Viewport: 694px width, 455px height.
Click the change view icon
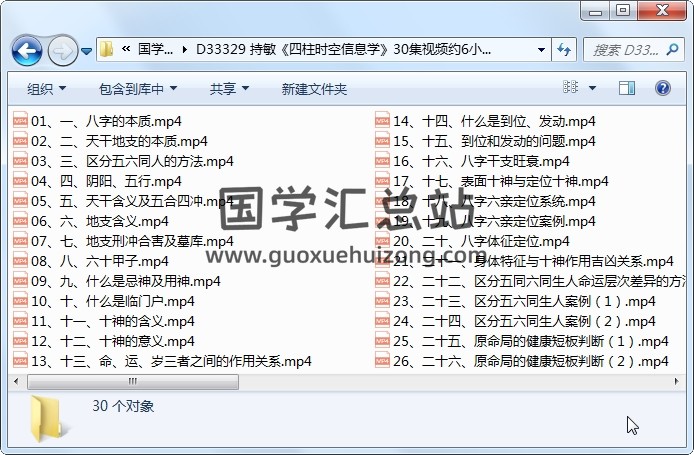click(570, 87)
